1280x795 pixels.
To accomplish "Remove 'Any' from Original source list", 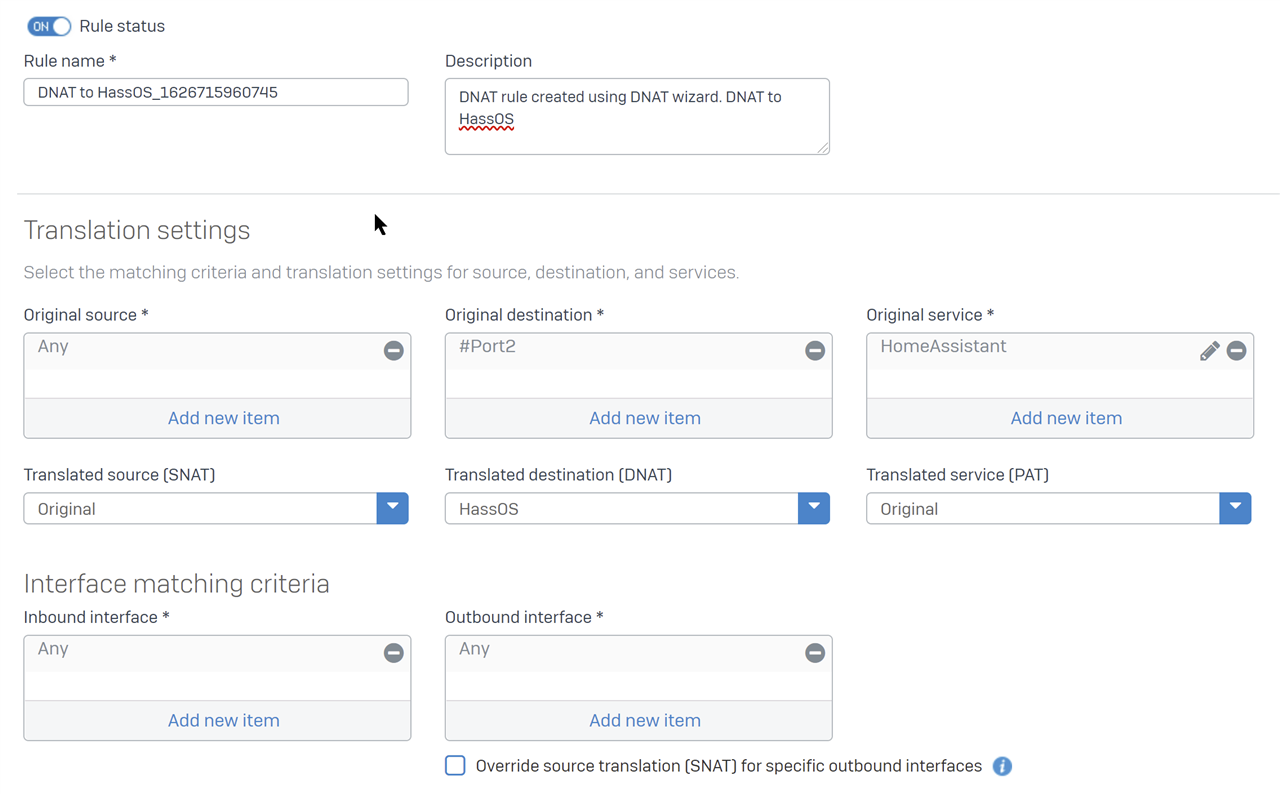I will (394, 350).
